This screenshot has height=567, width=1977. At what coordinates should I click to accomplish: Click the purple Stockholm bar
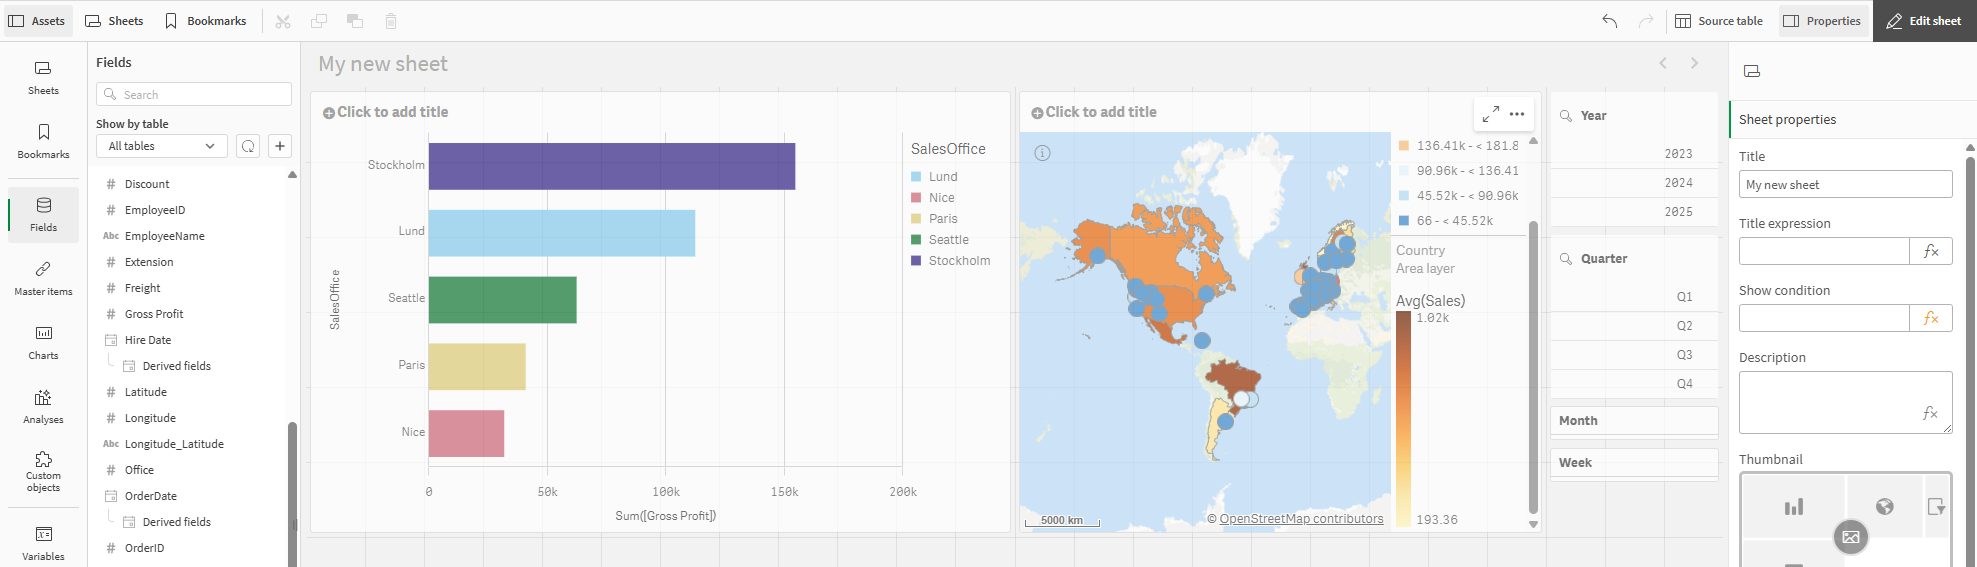tap(611, 166)
